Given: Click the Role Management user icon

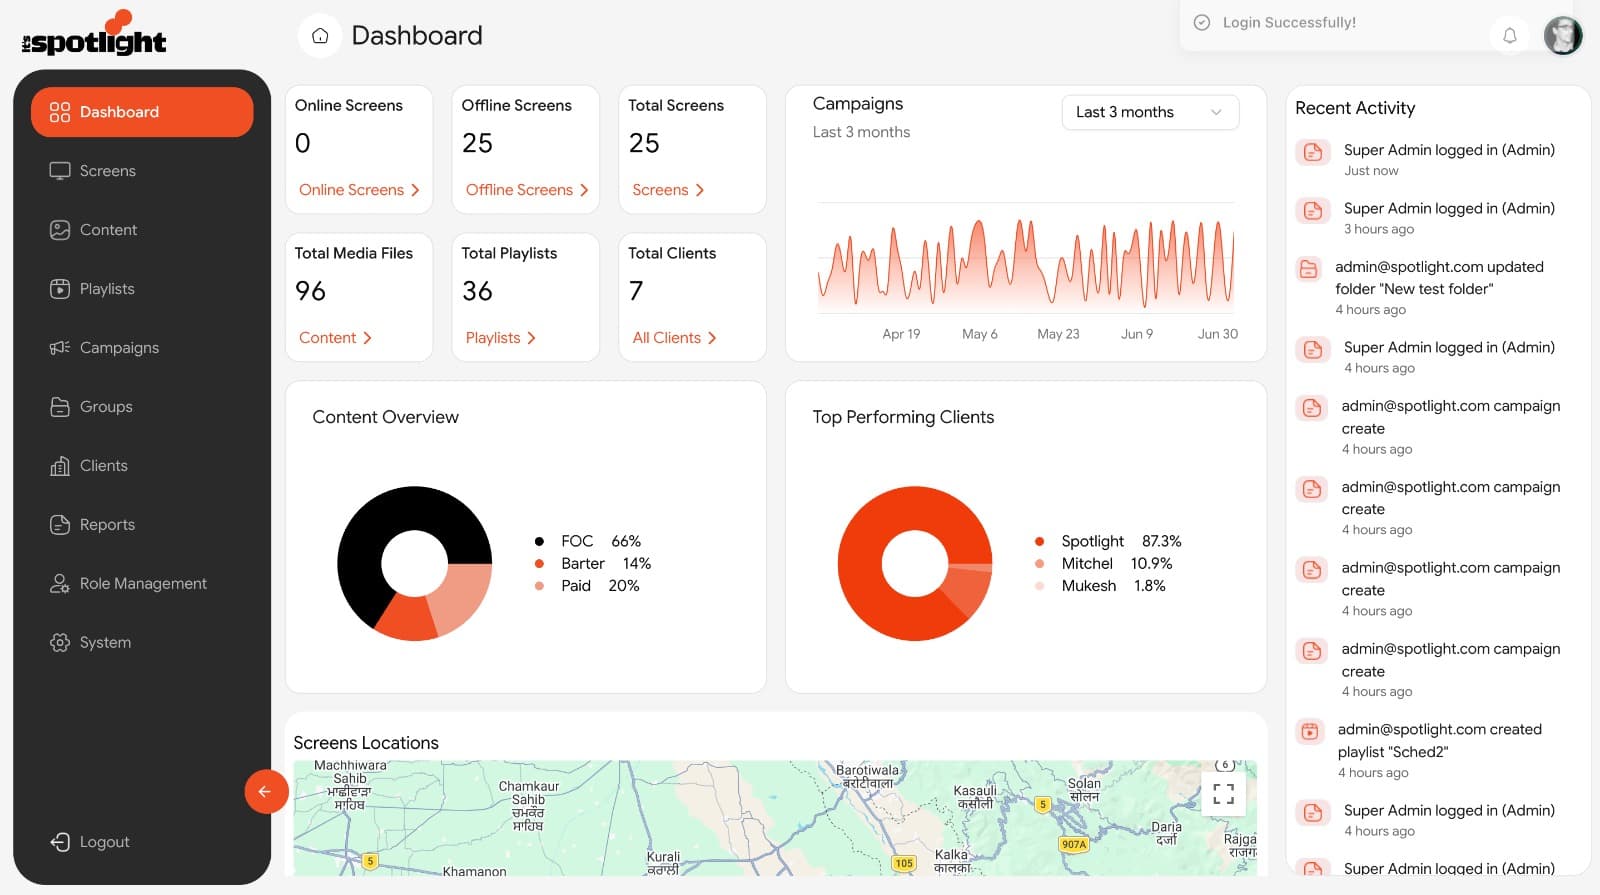Looking at the screenshot, I should pyautogui.click(x=60, y=584).
